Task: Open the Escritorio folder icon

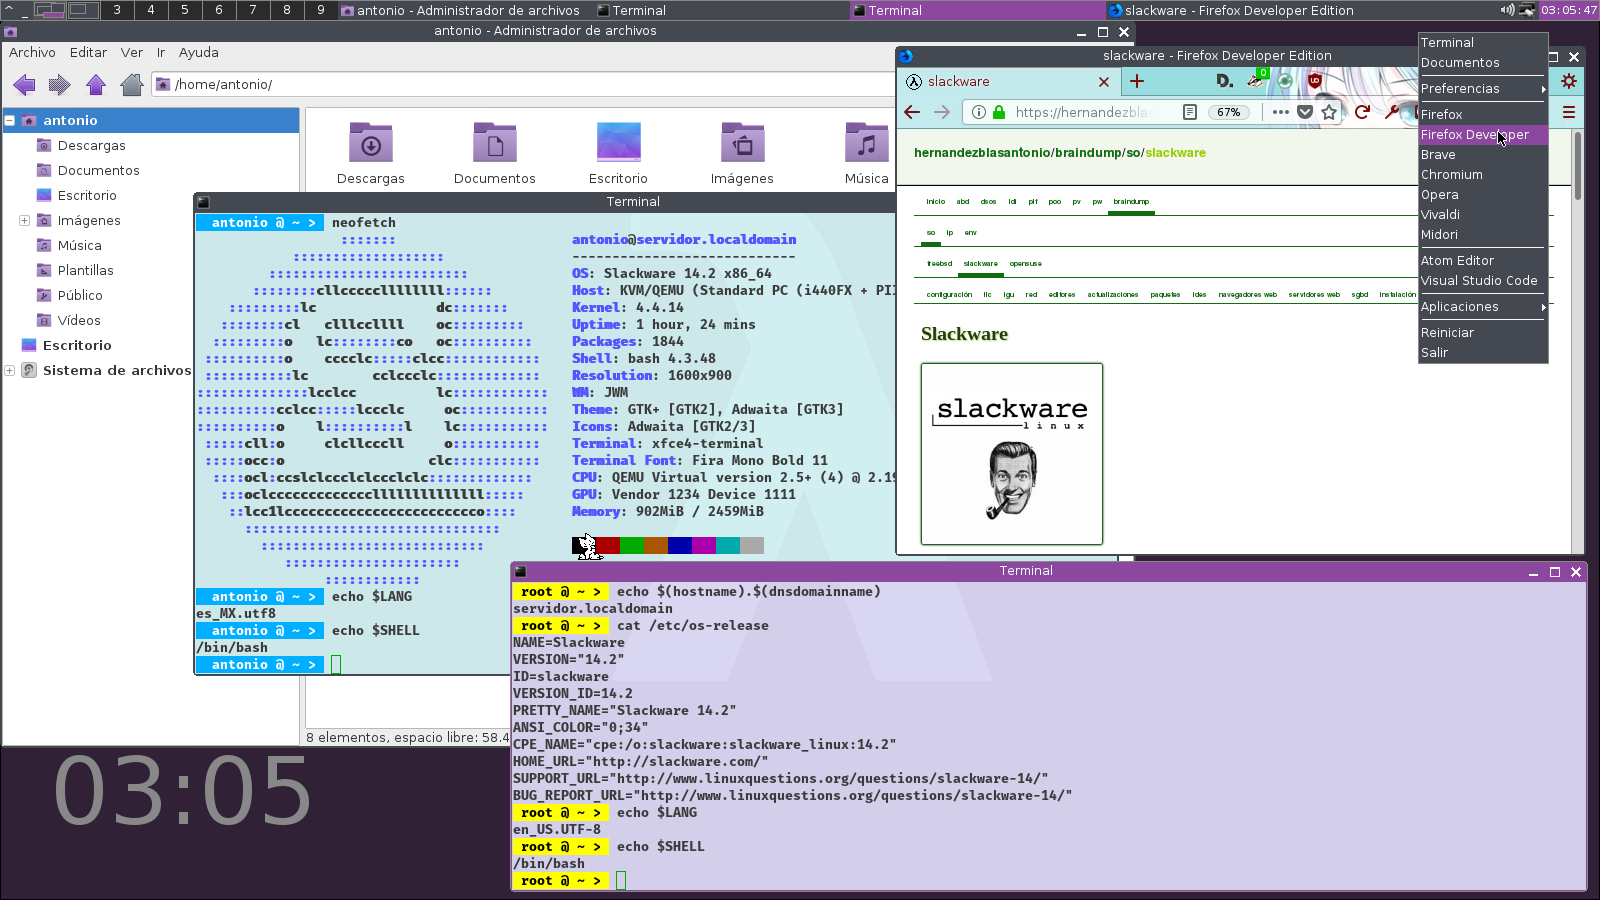Action: click(618, 154)
